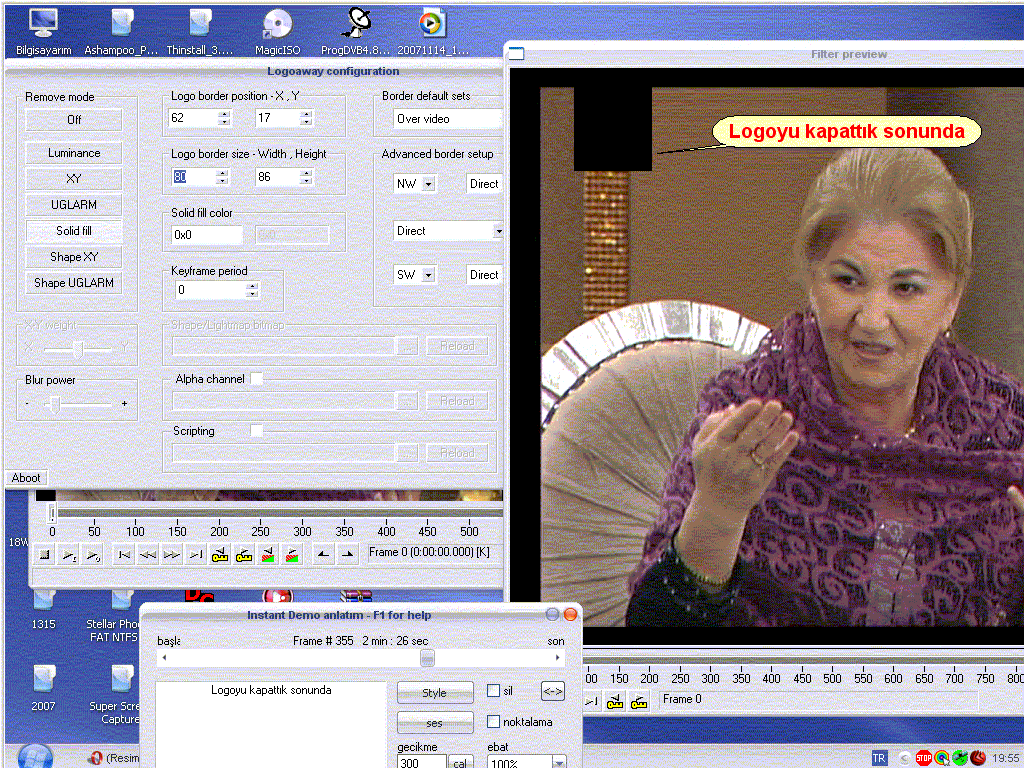
Task: Open Bilgisayarım desktop icon
Action: point(44,31)
